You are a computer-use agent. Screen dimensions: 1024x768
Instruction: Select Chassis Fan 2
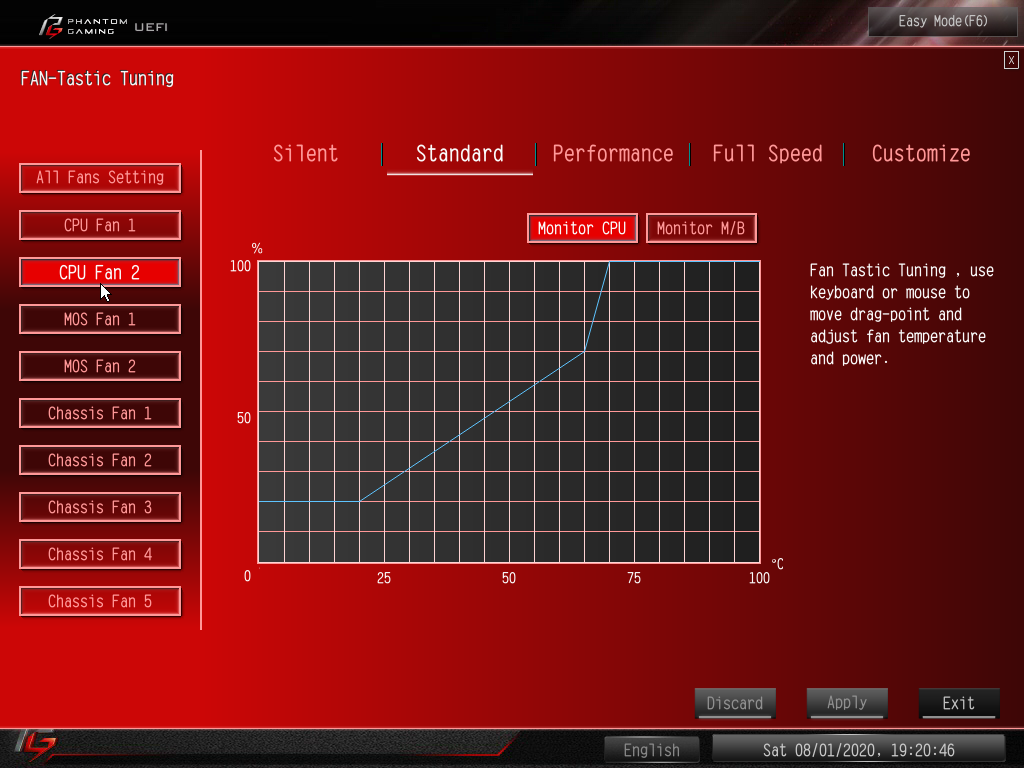pyautogui.click(x=100, y=460)
